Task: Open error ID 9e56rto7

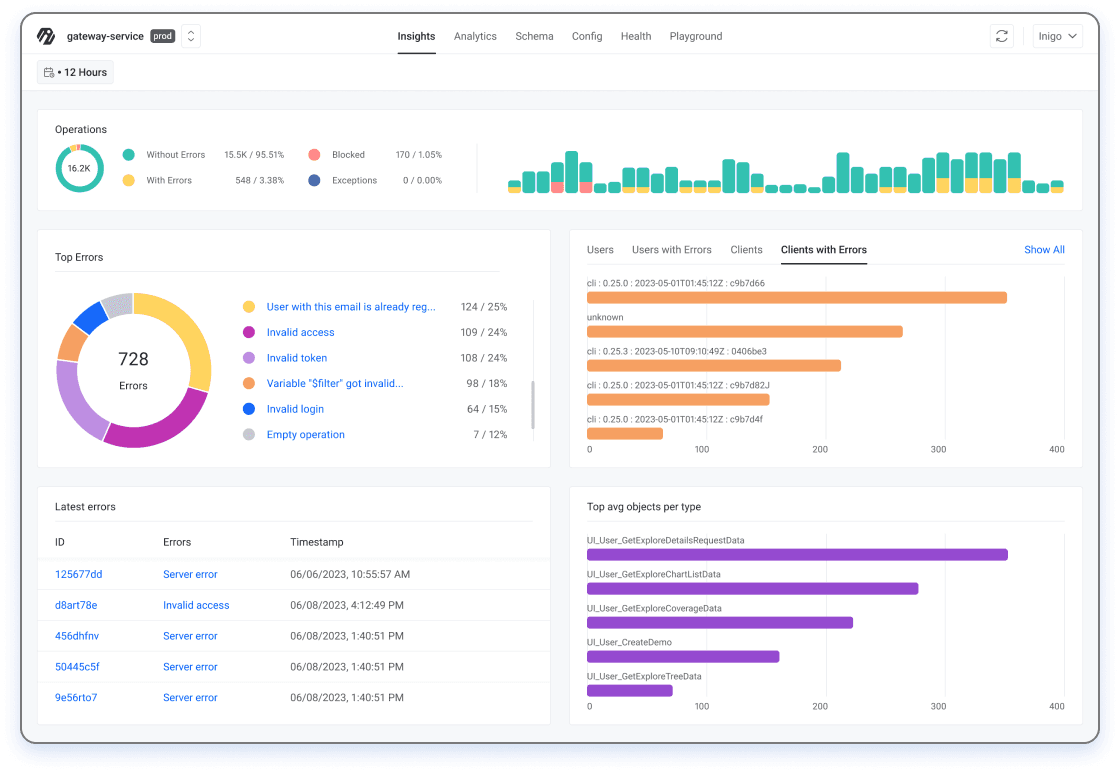Action: point(76,698)
